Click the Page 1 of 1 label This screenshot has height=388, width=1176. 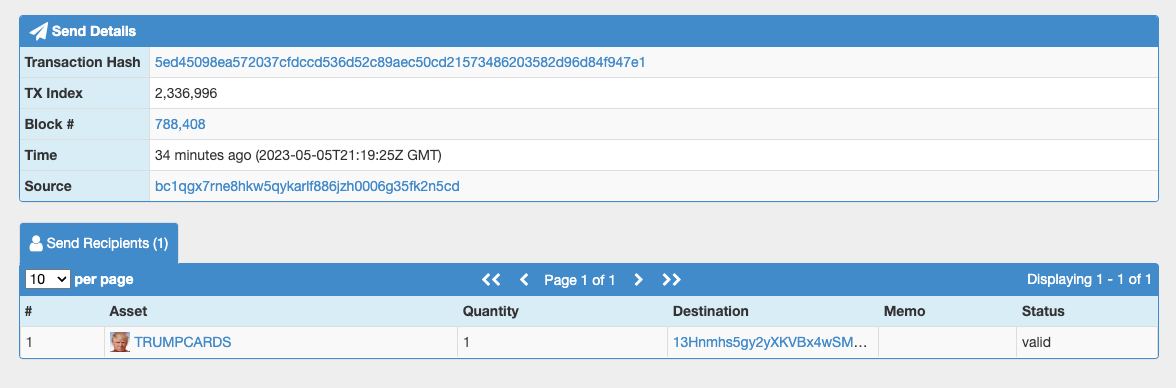(x=580, y=280)
